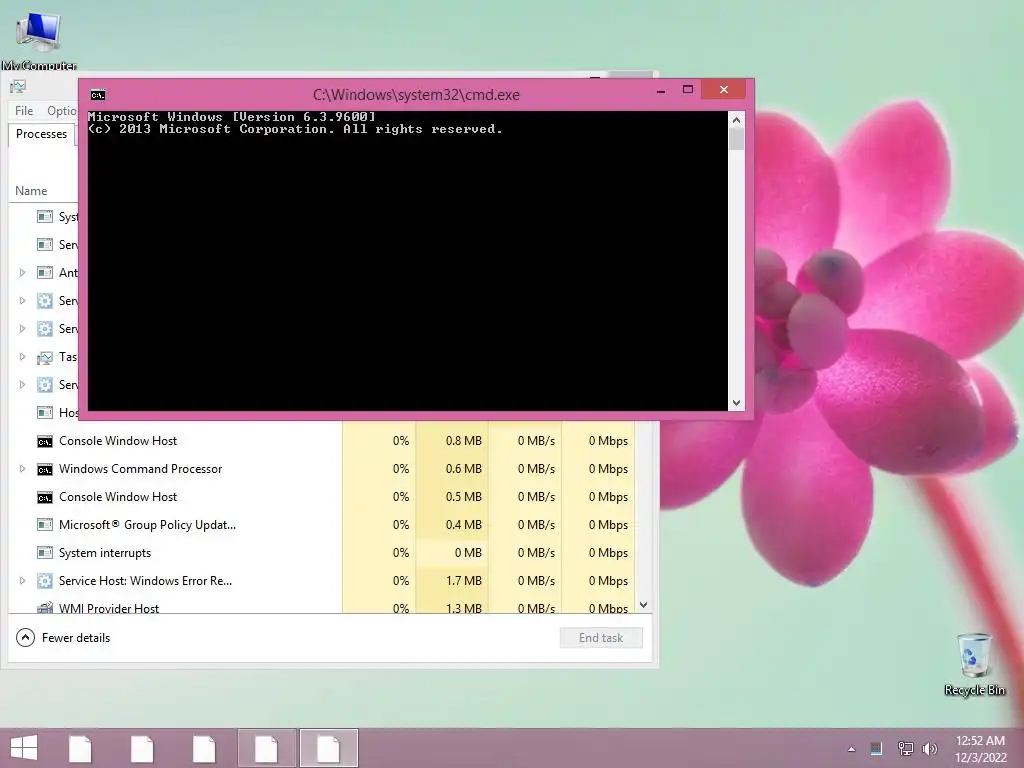Click icon of first Console Window Host row
Screen dimensions: 1024x768
click(x=44, y=441)
